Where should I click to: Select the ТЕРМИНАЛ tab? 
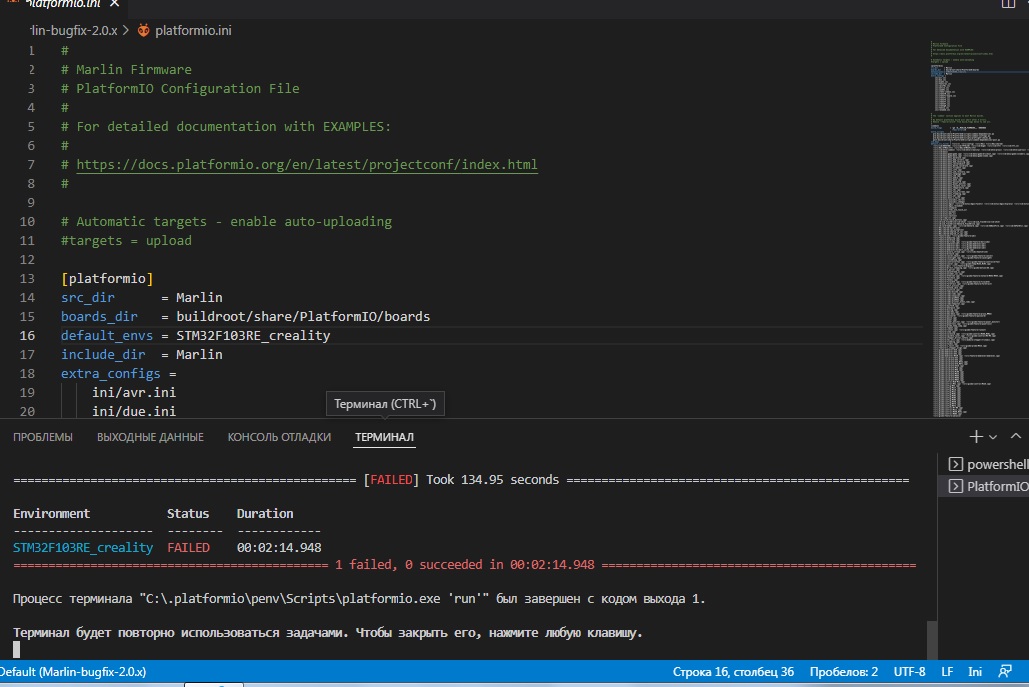pyautogui.click(x=384, y=437)
